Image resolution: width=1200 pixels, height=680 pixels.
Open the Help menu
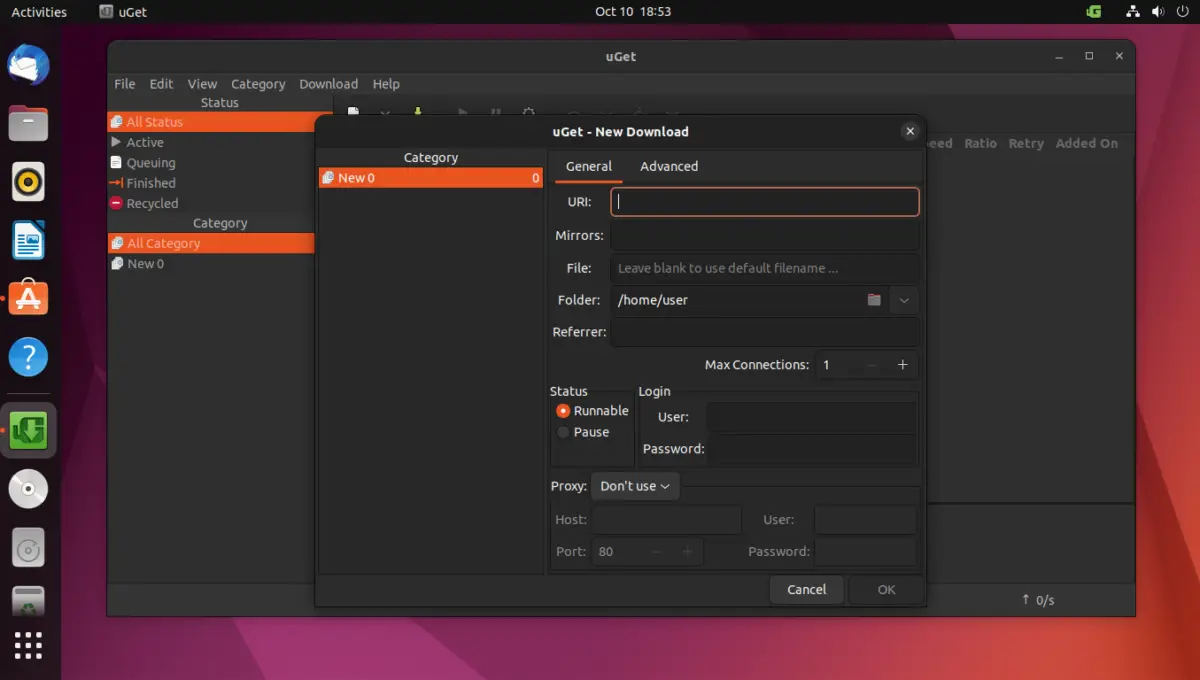coord(386,84)
